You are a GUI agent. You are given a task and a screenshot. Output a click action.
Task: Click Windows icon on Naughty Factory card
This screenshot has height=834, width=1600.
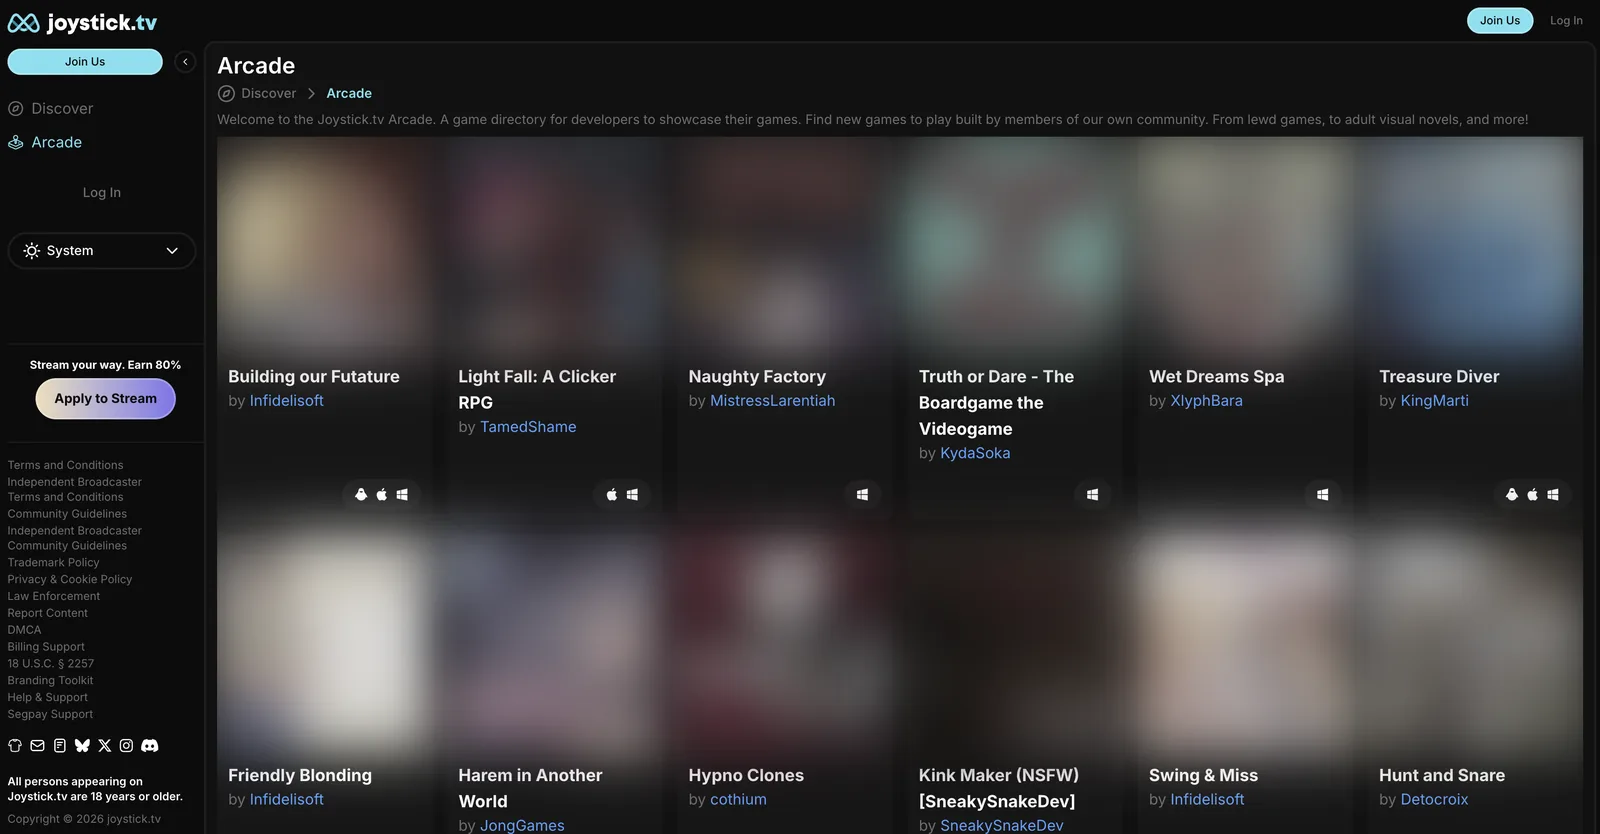(x=862, y=494)
